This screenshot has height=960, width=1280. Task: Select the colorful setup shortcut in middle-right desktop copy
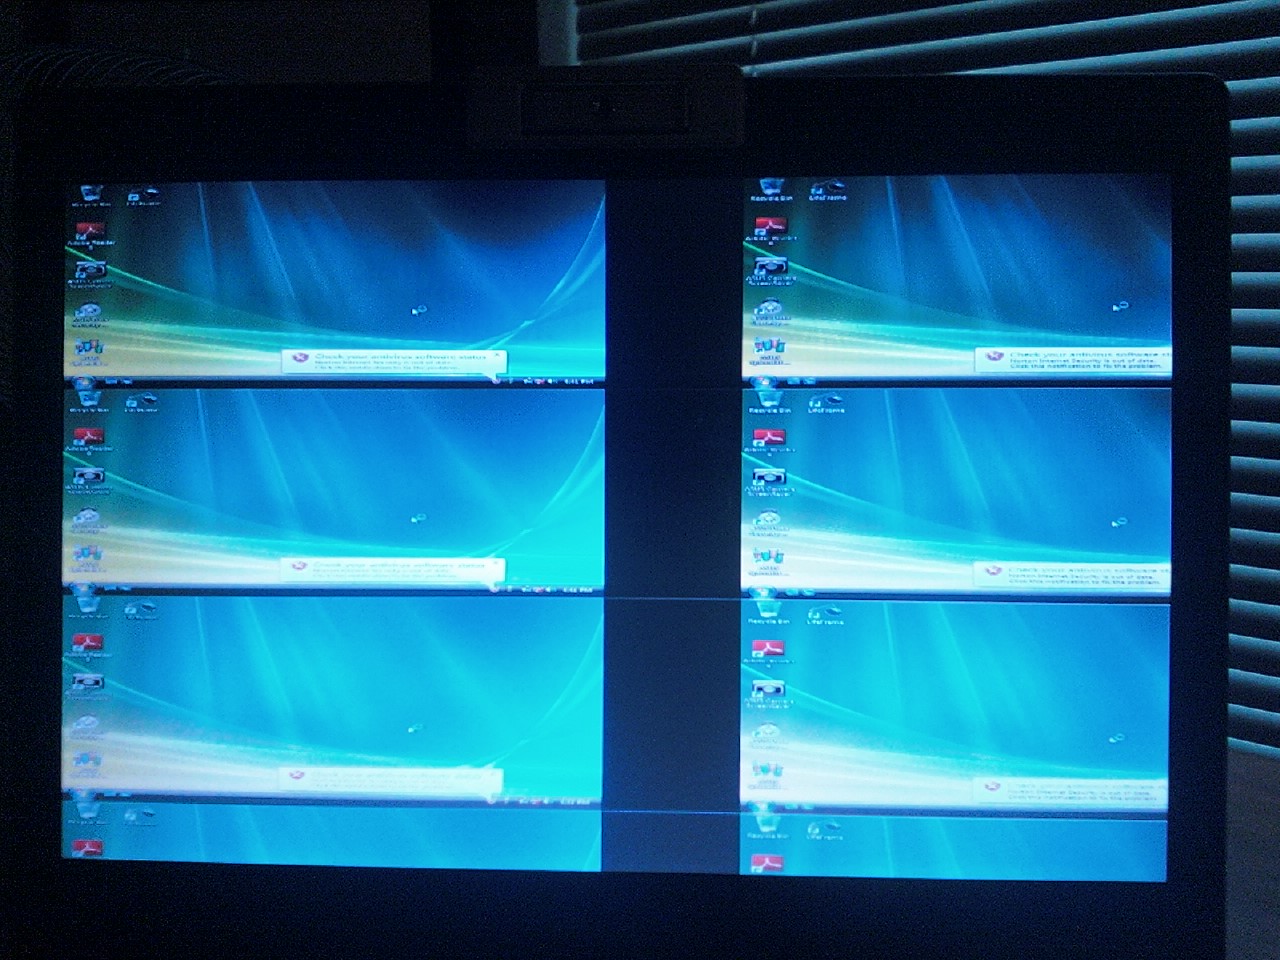[x=770, y=562]
